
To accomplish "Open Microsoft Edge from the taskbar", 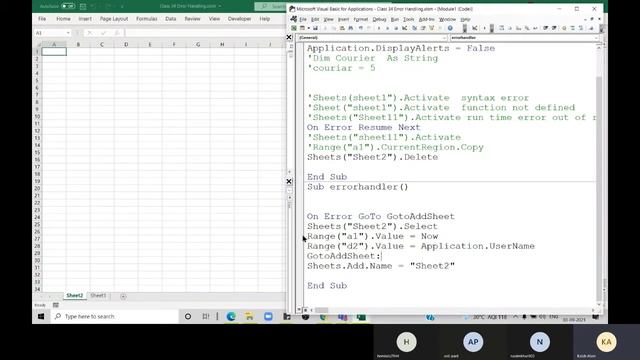I will [x=231, y=316].
